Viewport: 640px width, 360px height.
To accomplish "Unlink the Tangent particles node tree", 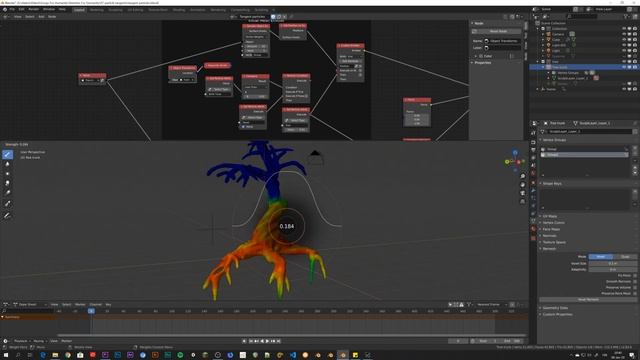I will click(285, 17).
